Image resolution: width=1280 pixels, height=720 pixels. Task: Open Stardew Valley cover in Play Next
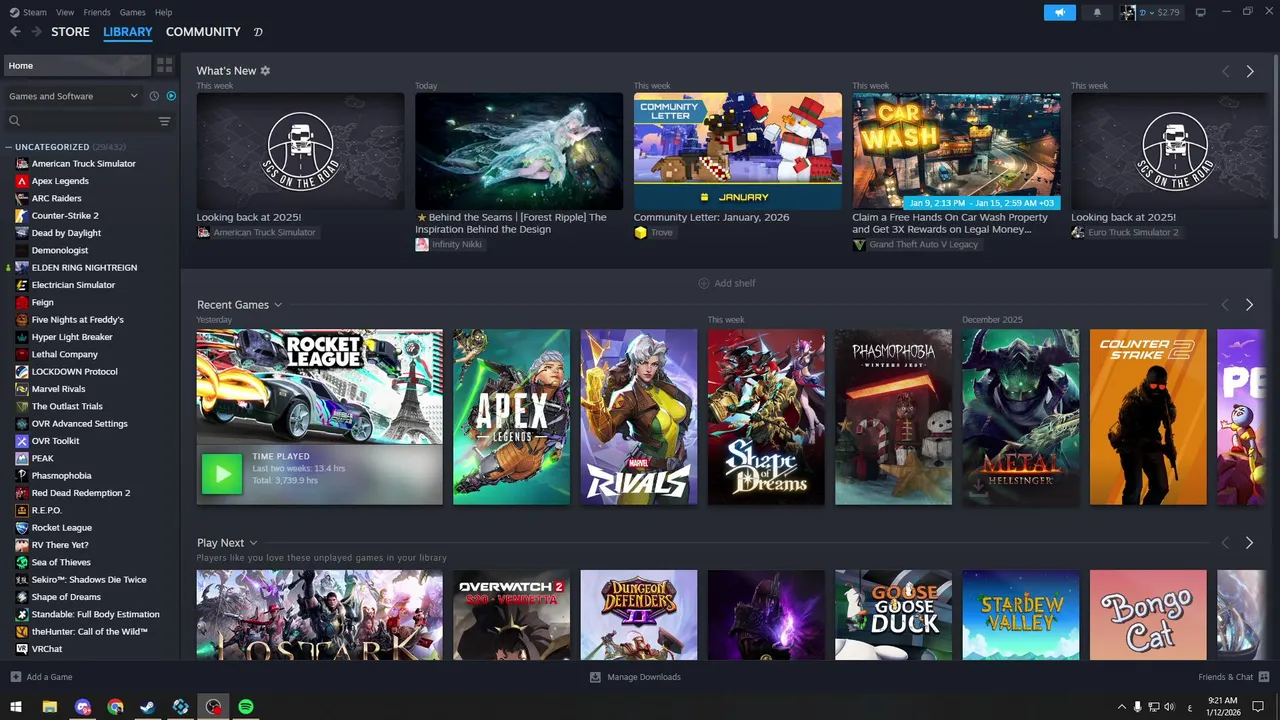pos(1021,615)
